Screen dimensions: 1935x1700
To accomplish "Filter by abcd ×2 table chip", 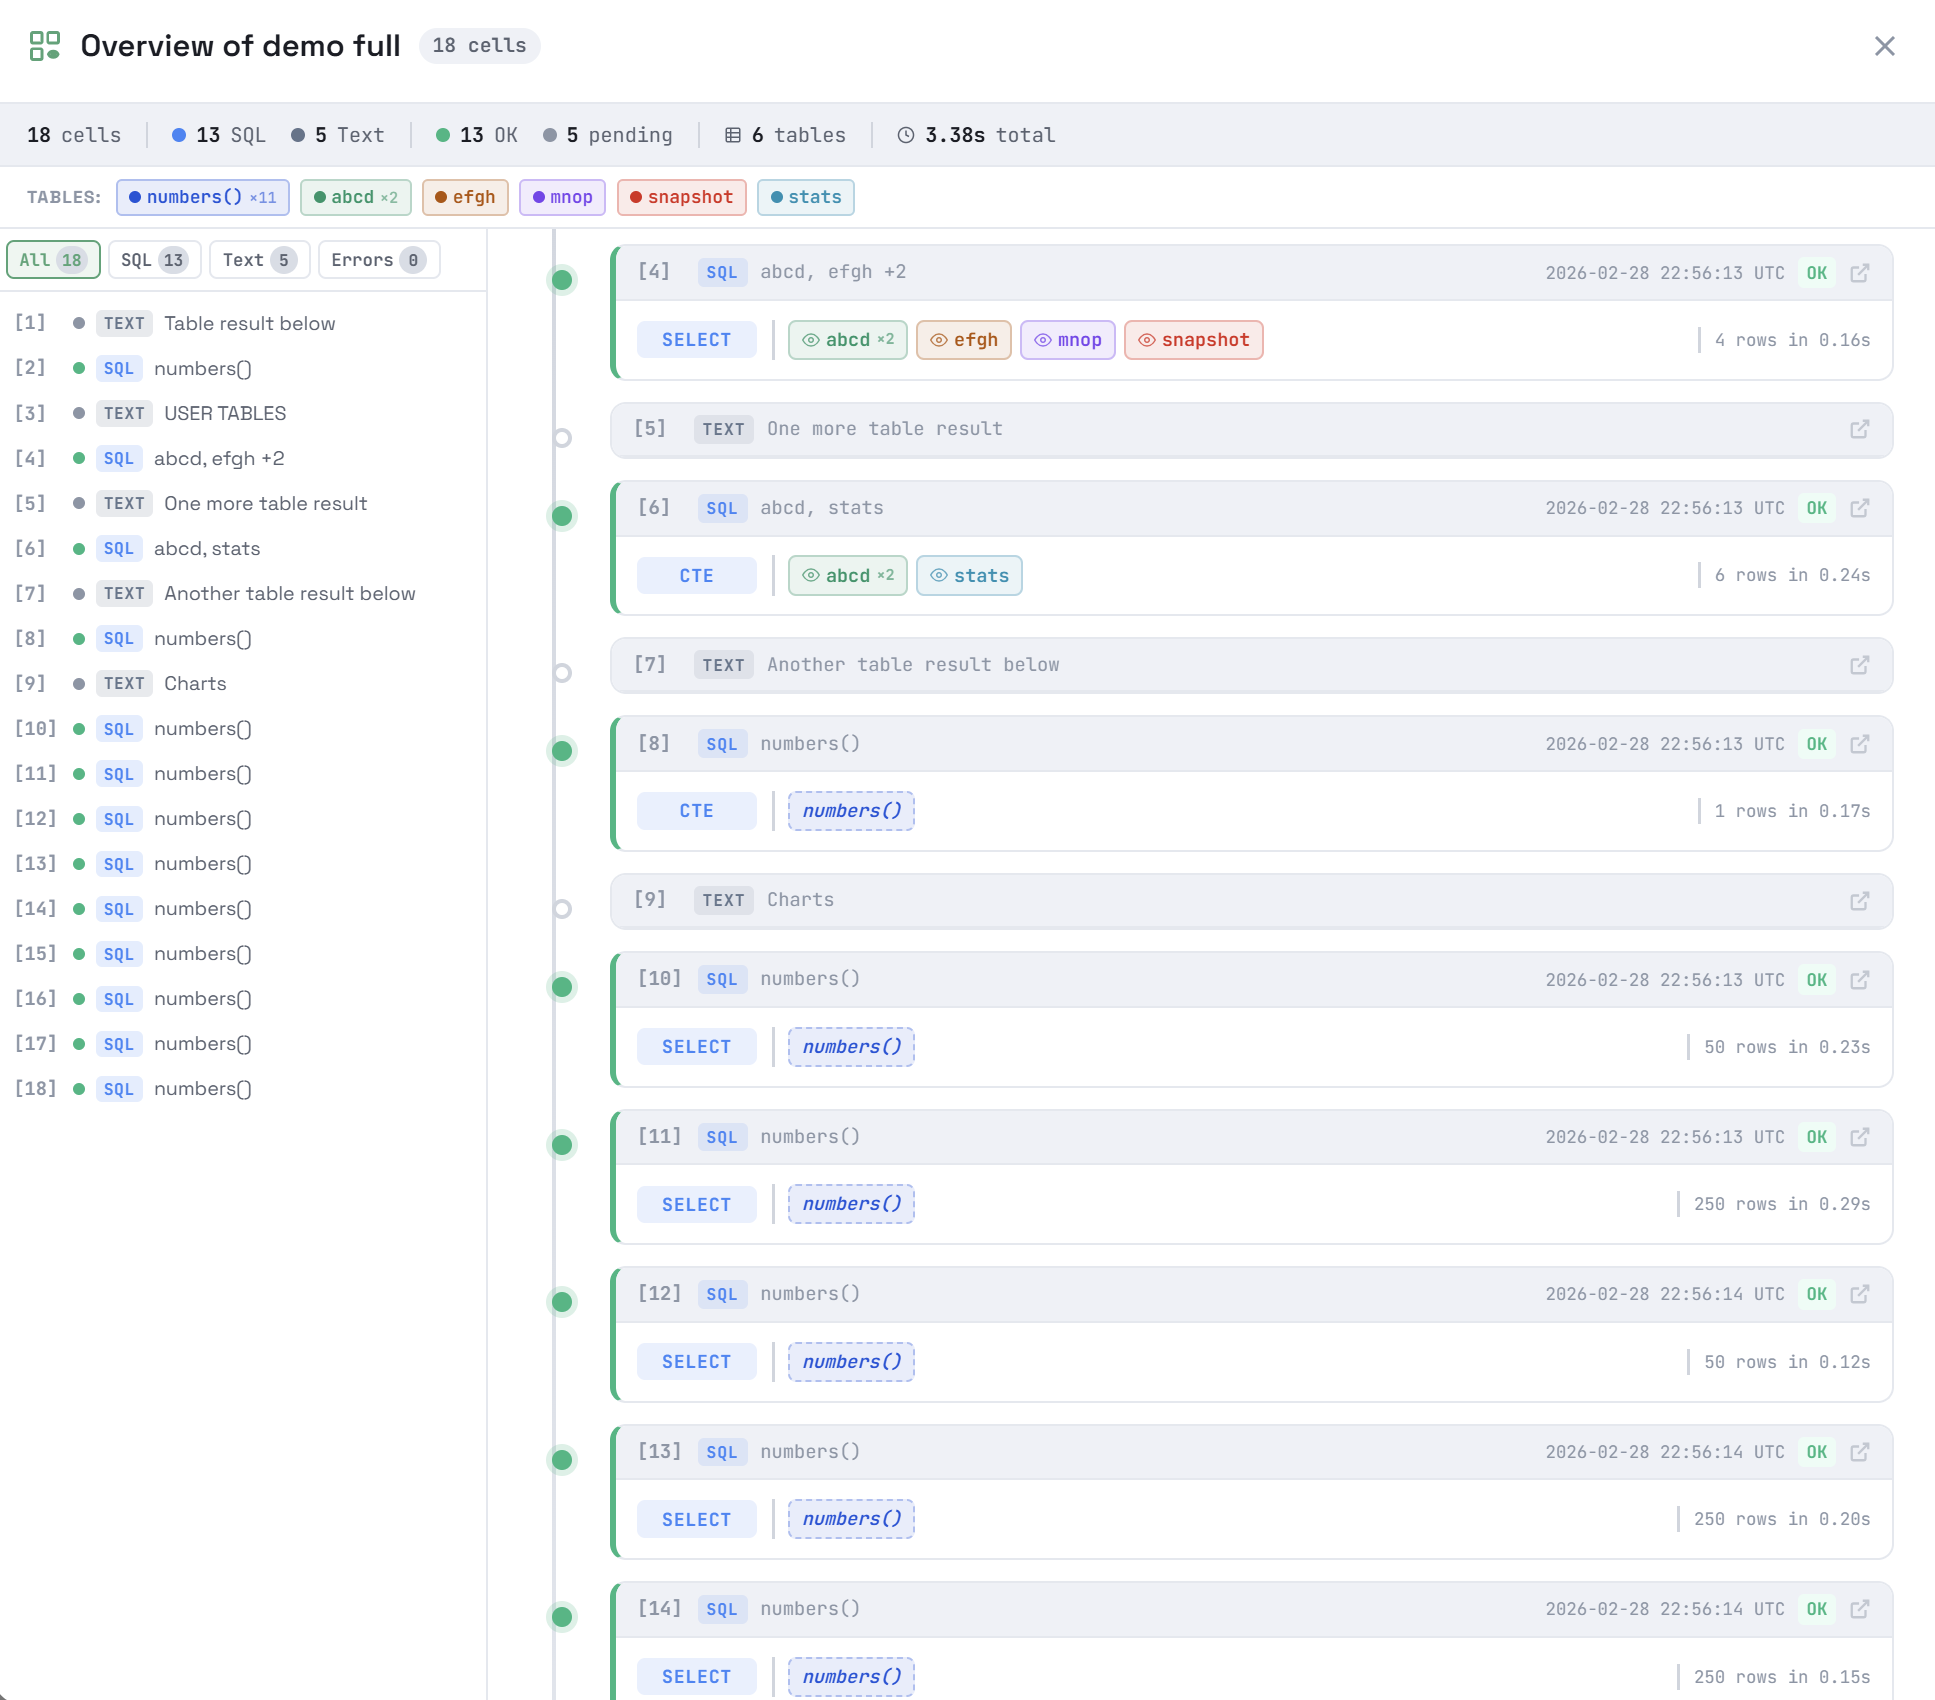I will tap(356, 197).
